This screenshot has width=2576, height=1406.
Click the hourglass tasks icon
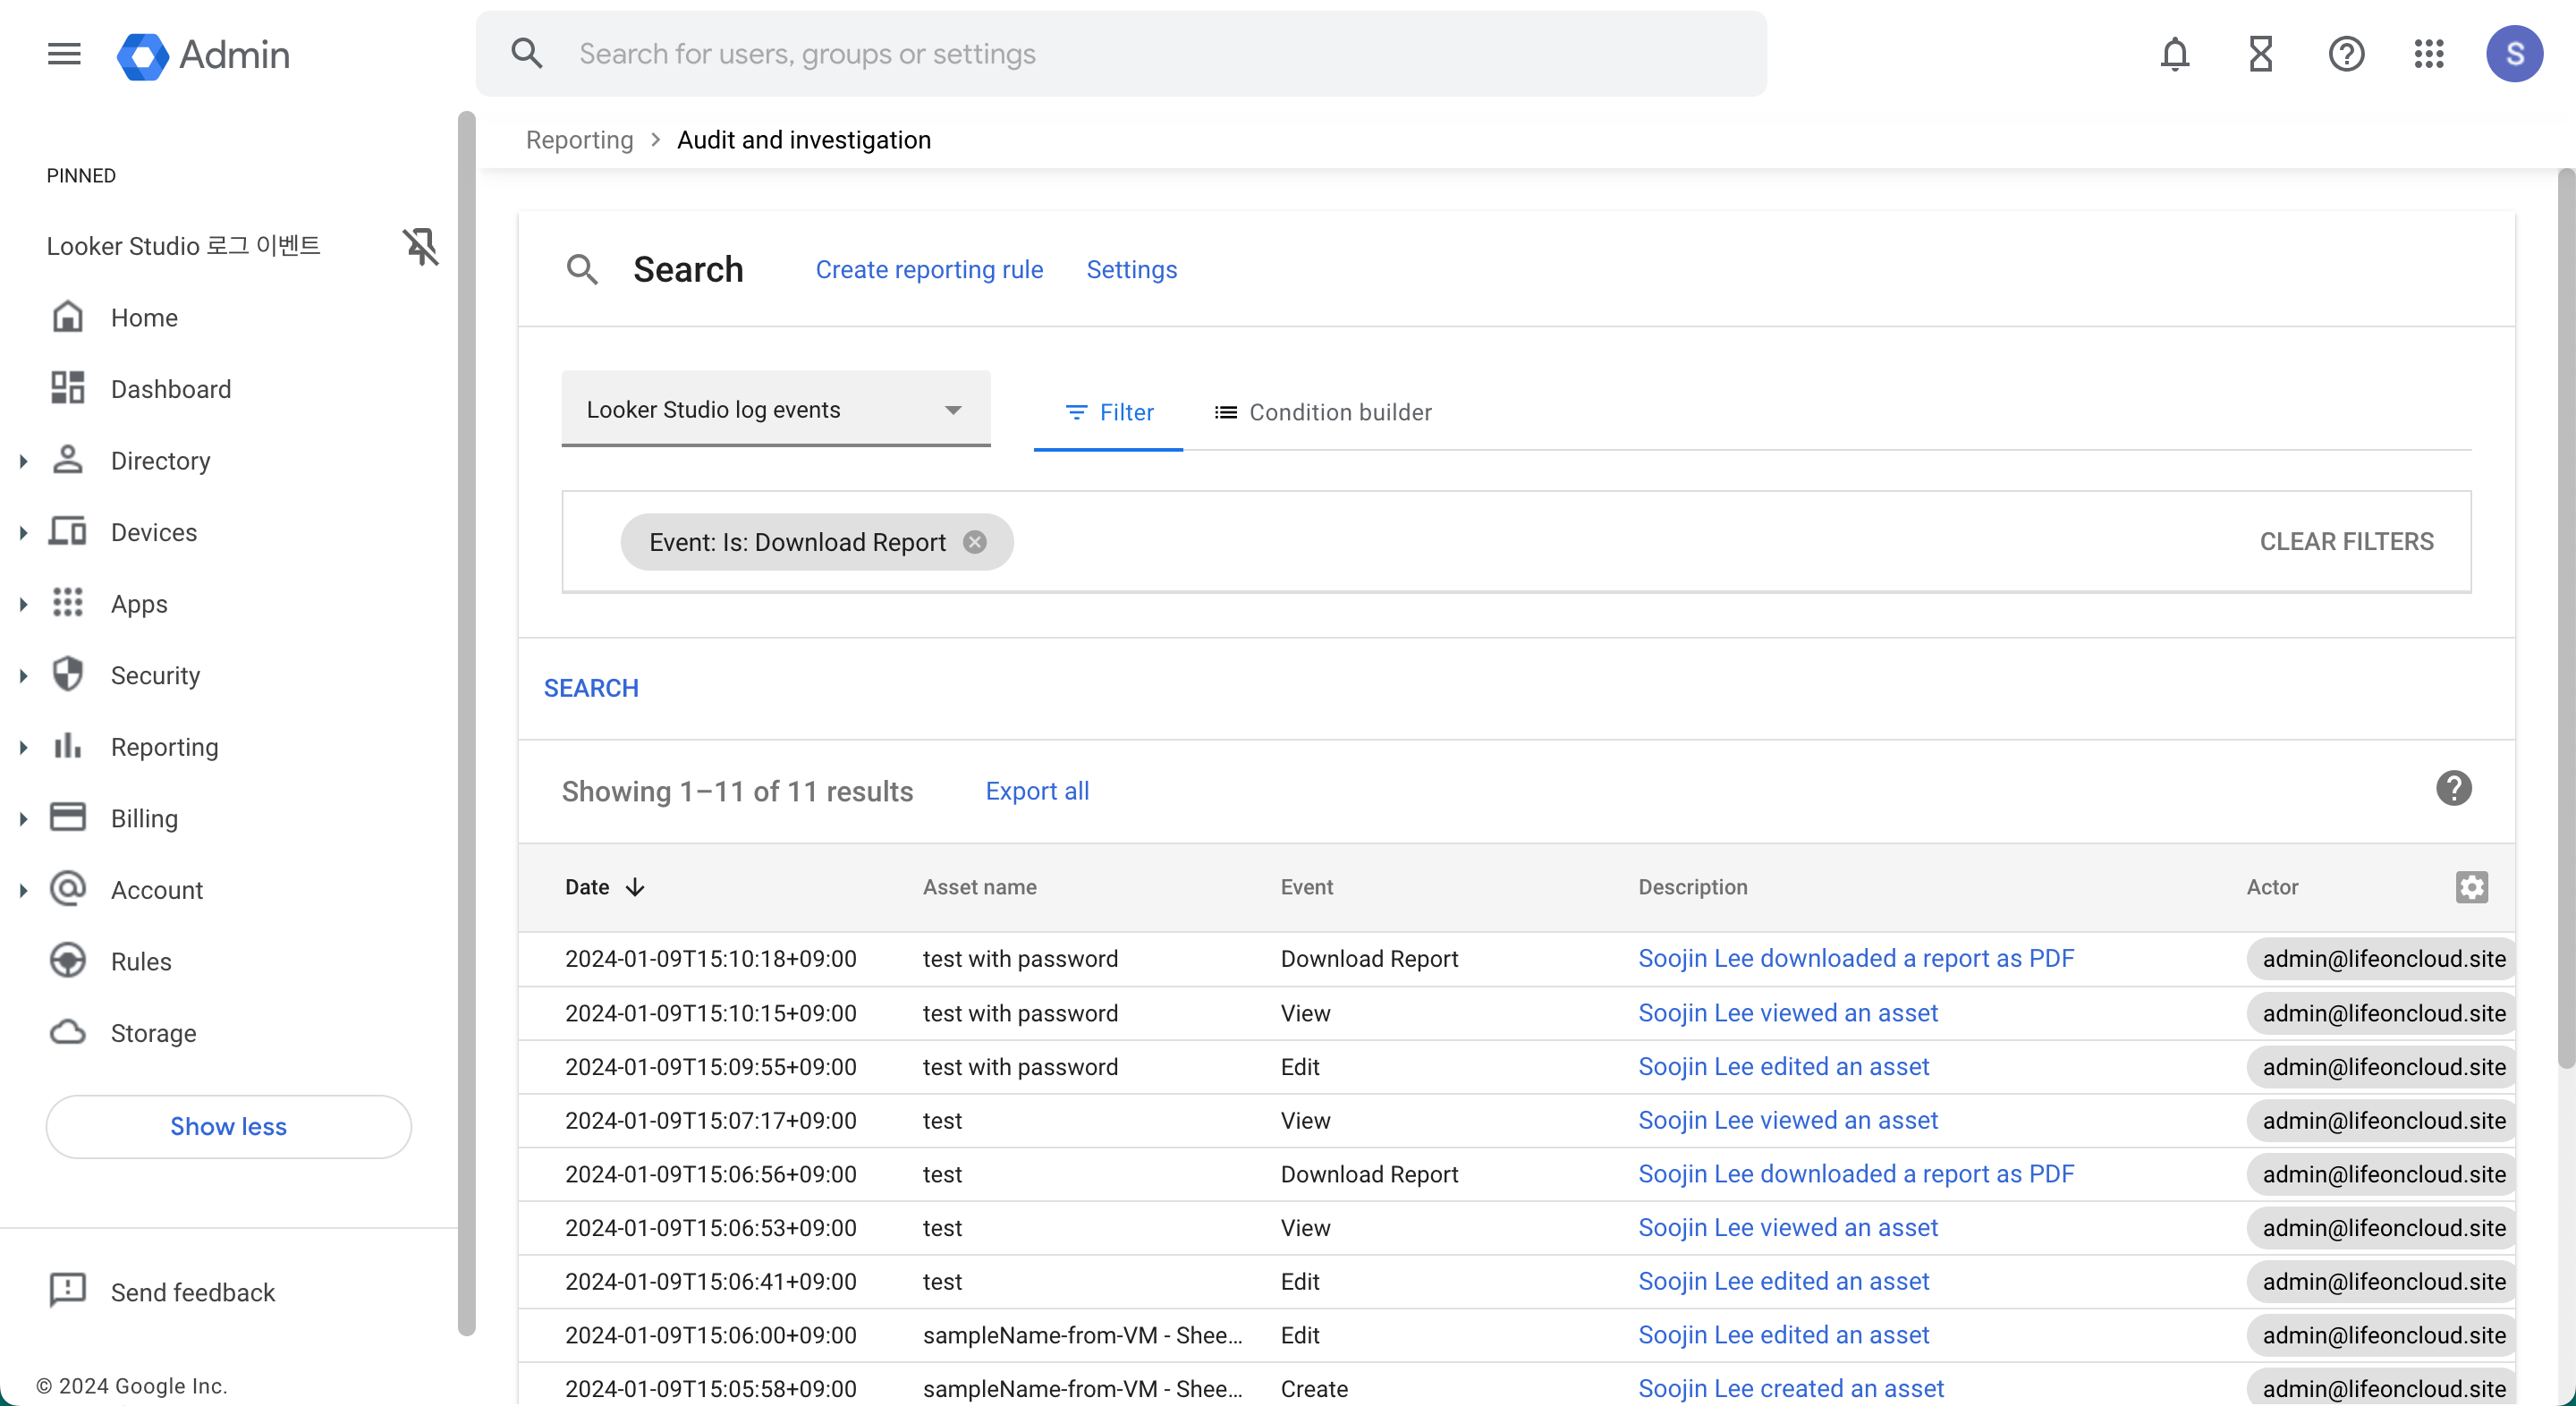click(x=2260, y=54)
